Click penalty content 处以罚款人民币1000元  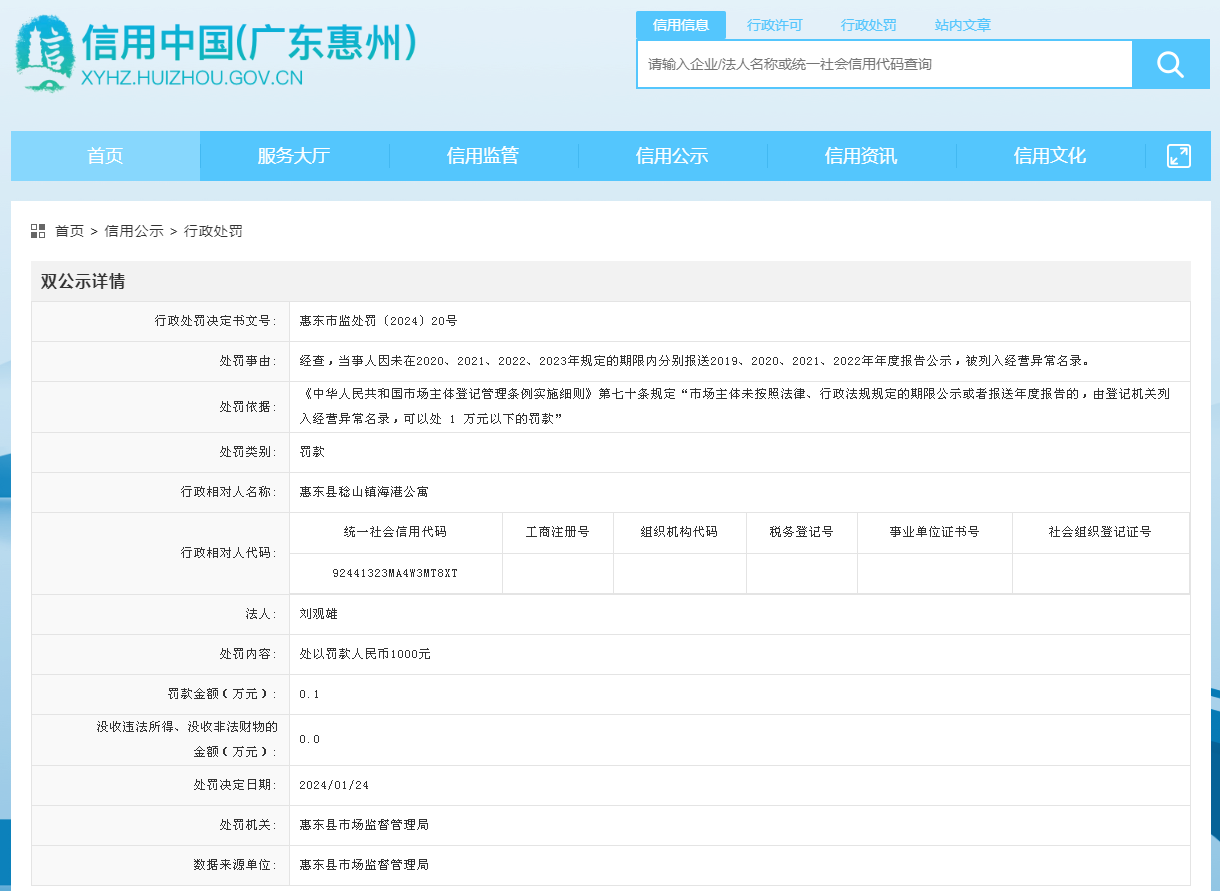coord(365,654)
